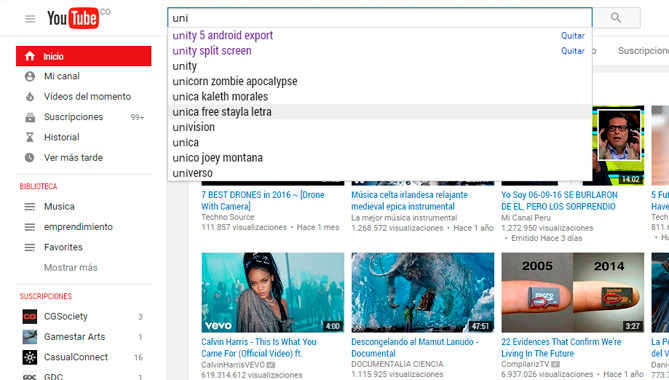
Task: Open the emprendimiento playlist
Action: [x=79, y=227]
